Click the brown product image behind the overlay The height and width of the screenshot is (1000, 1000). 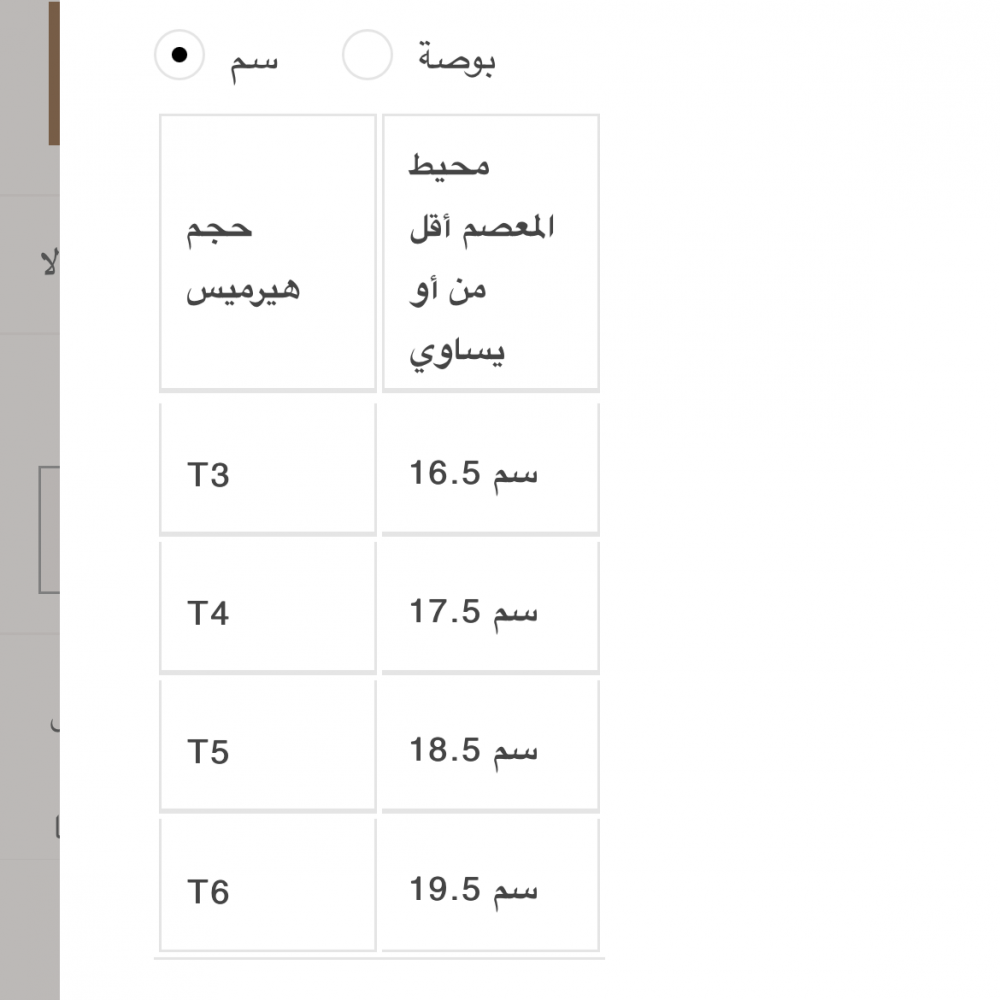tap(53, 72)
